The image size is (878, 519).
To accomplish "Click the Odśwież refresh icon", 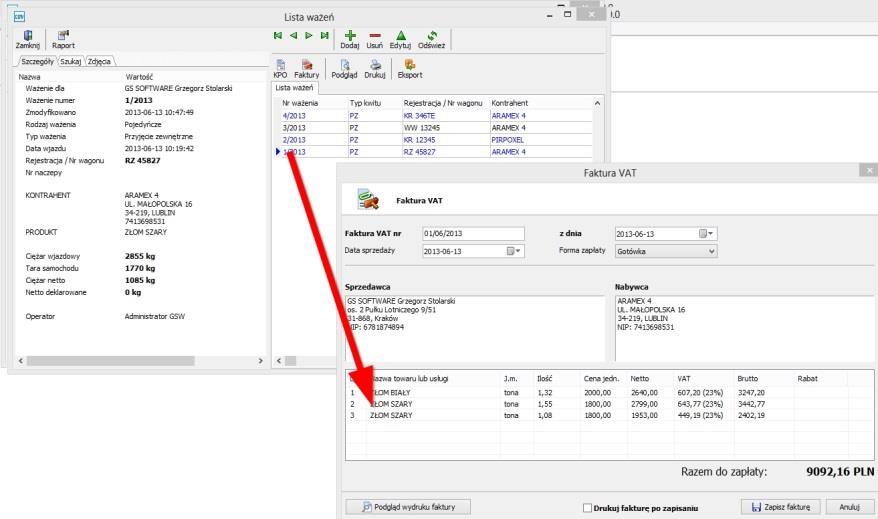I will (x=432, y=35).
